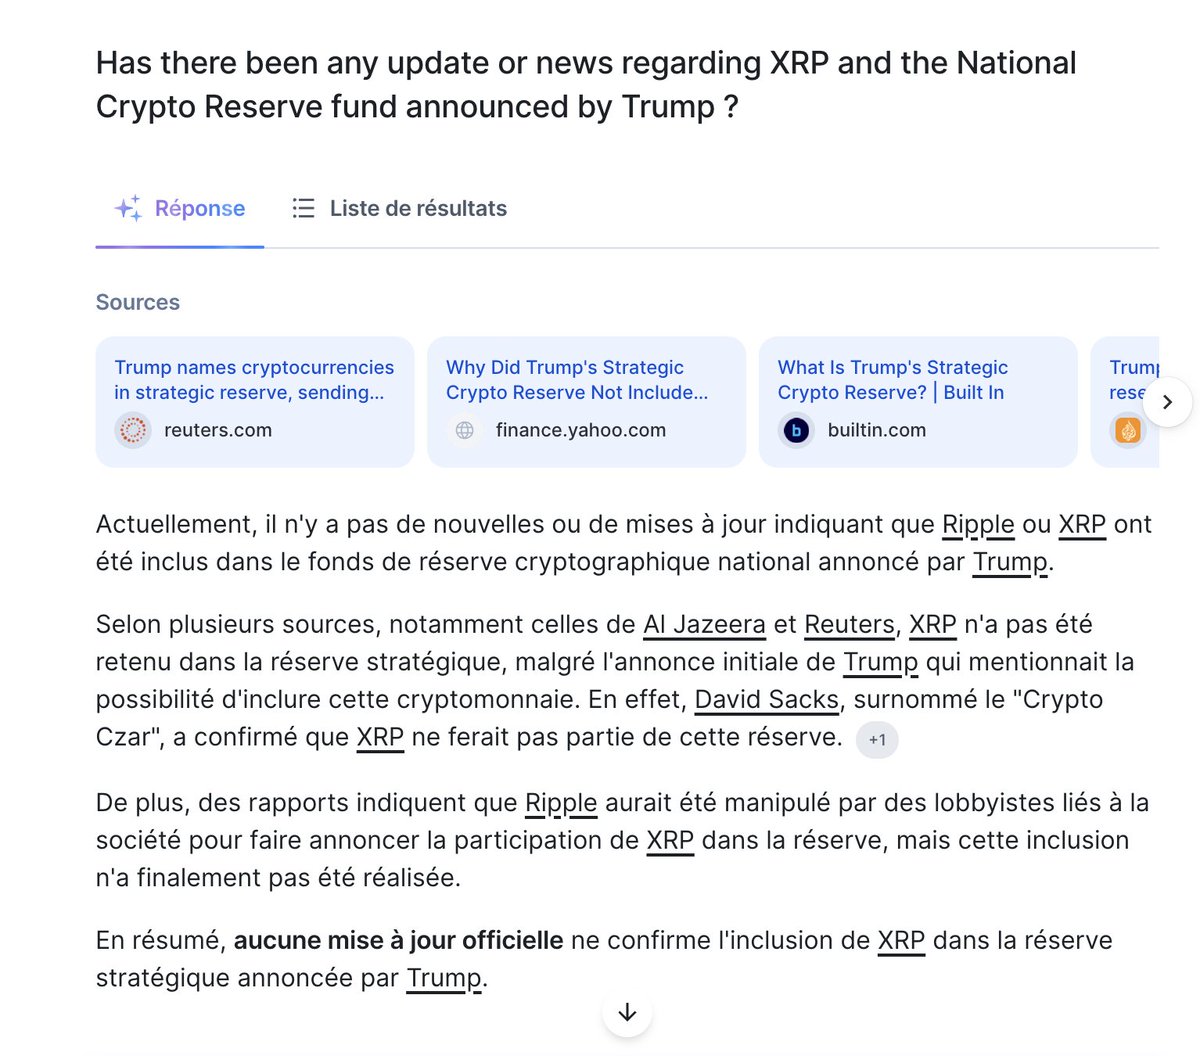Open the builtin.com source card
Image resolution: width=1200 pixels, height=1056 pixels.
918,402
